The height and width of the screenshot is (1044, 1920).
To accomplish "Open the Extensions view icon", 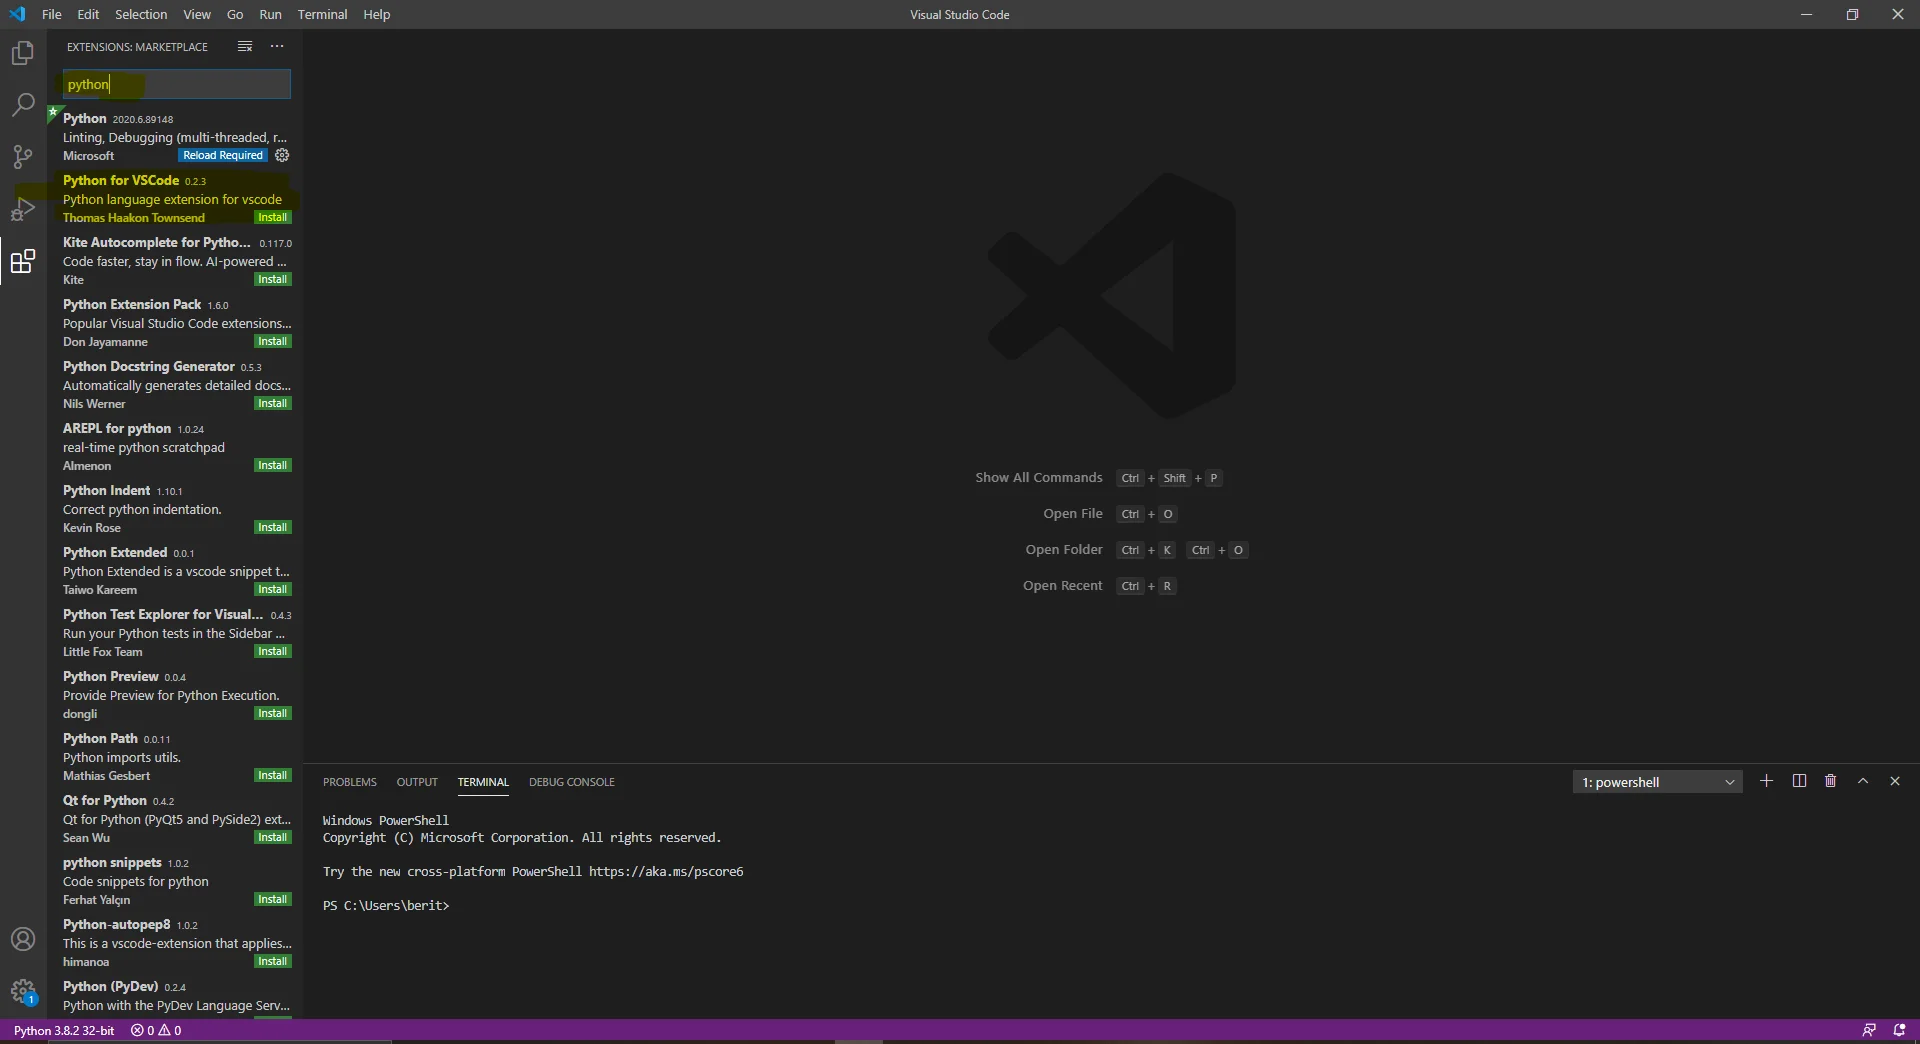I will pyautogui.click(x=22, y=262).
